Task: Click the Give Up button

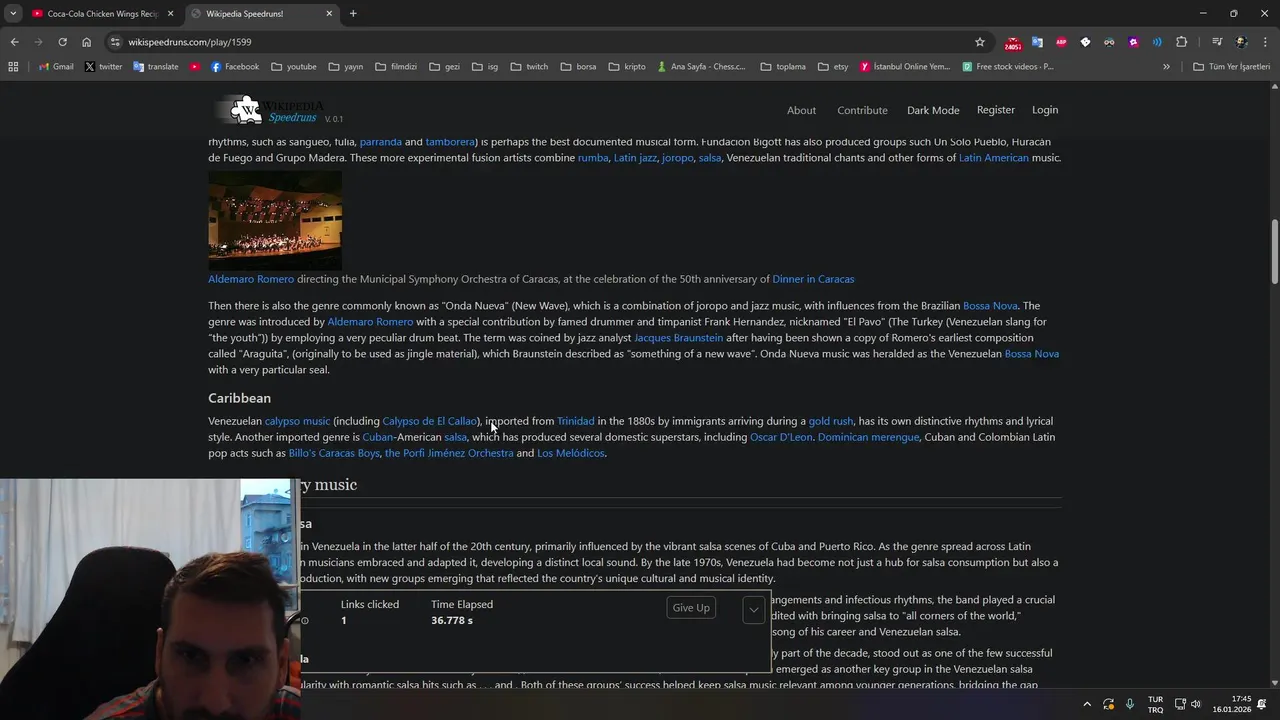Action: pos(691,608)
